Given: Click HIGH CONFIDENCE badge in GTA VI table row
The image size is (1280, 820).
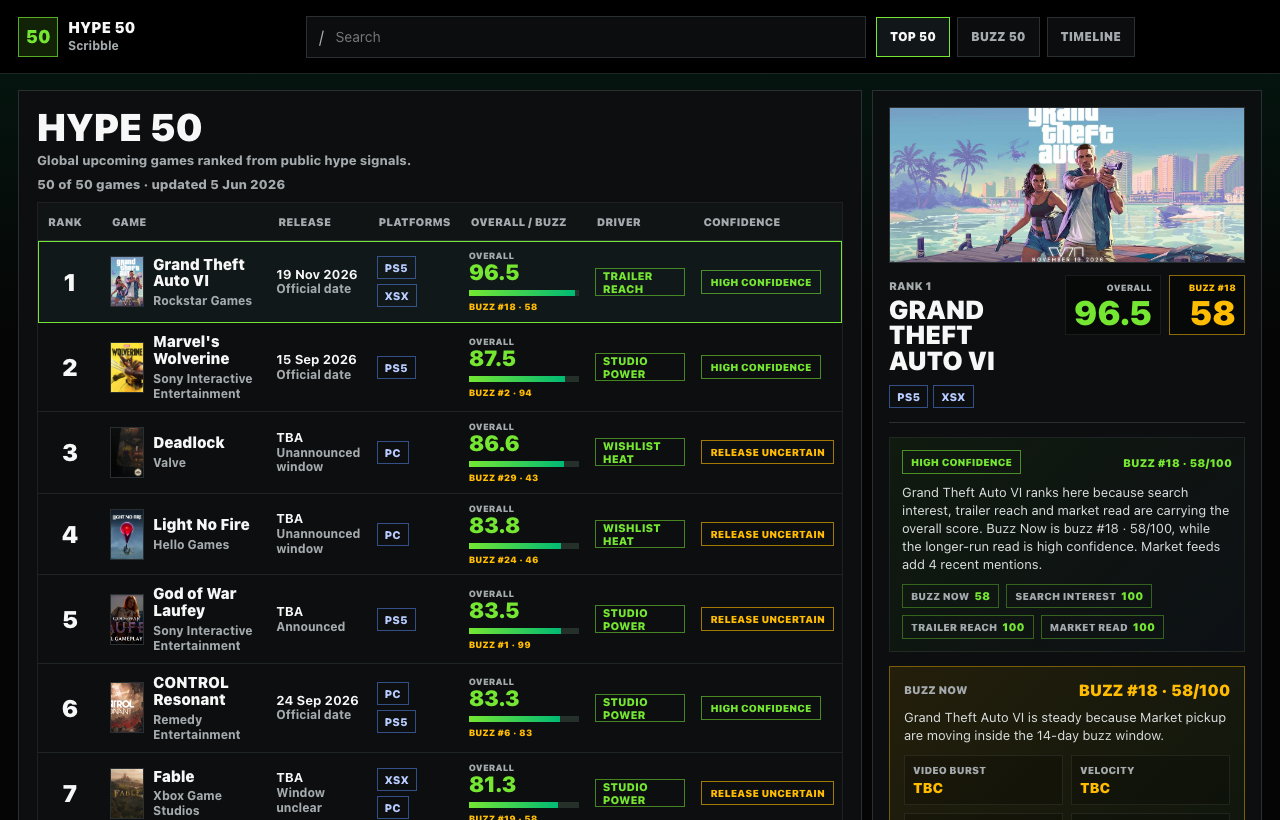Looking at the screenshot, I should pos(761,282).
